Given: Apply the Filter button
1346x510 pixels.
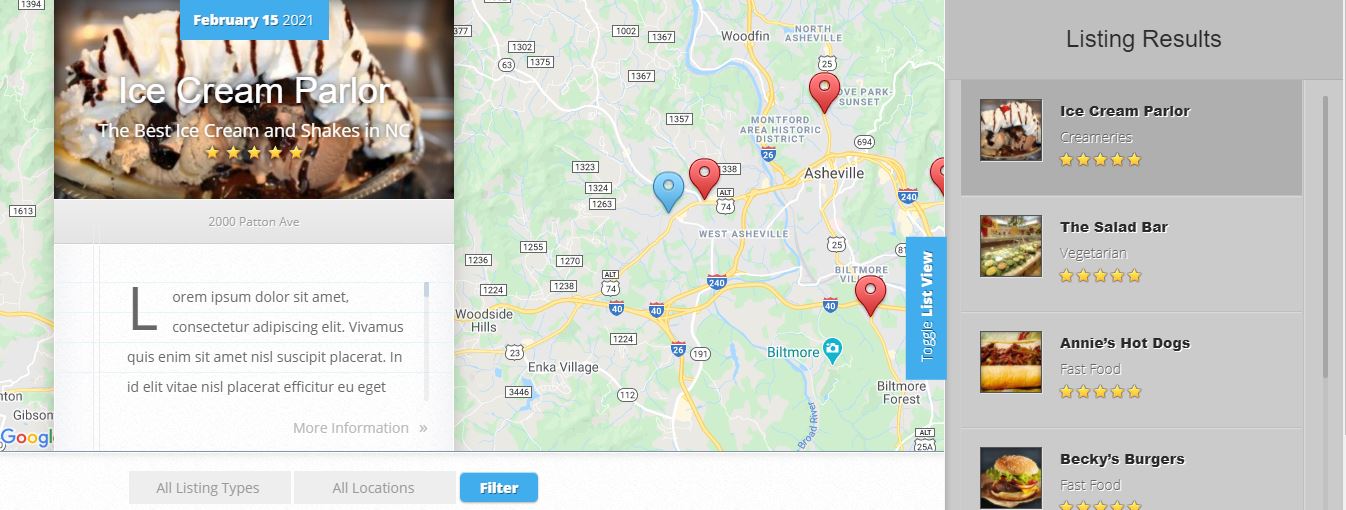Looking at the screenshot, I should click(x=499, y=488).
